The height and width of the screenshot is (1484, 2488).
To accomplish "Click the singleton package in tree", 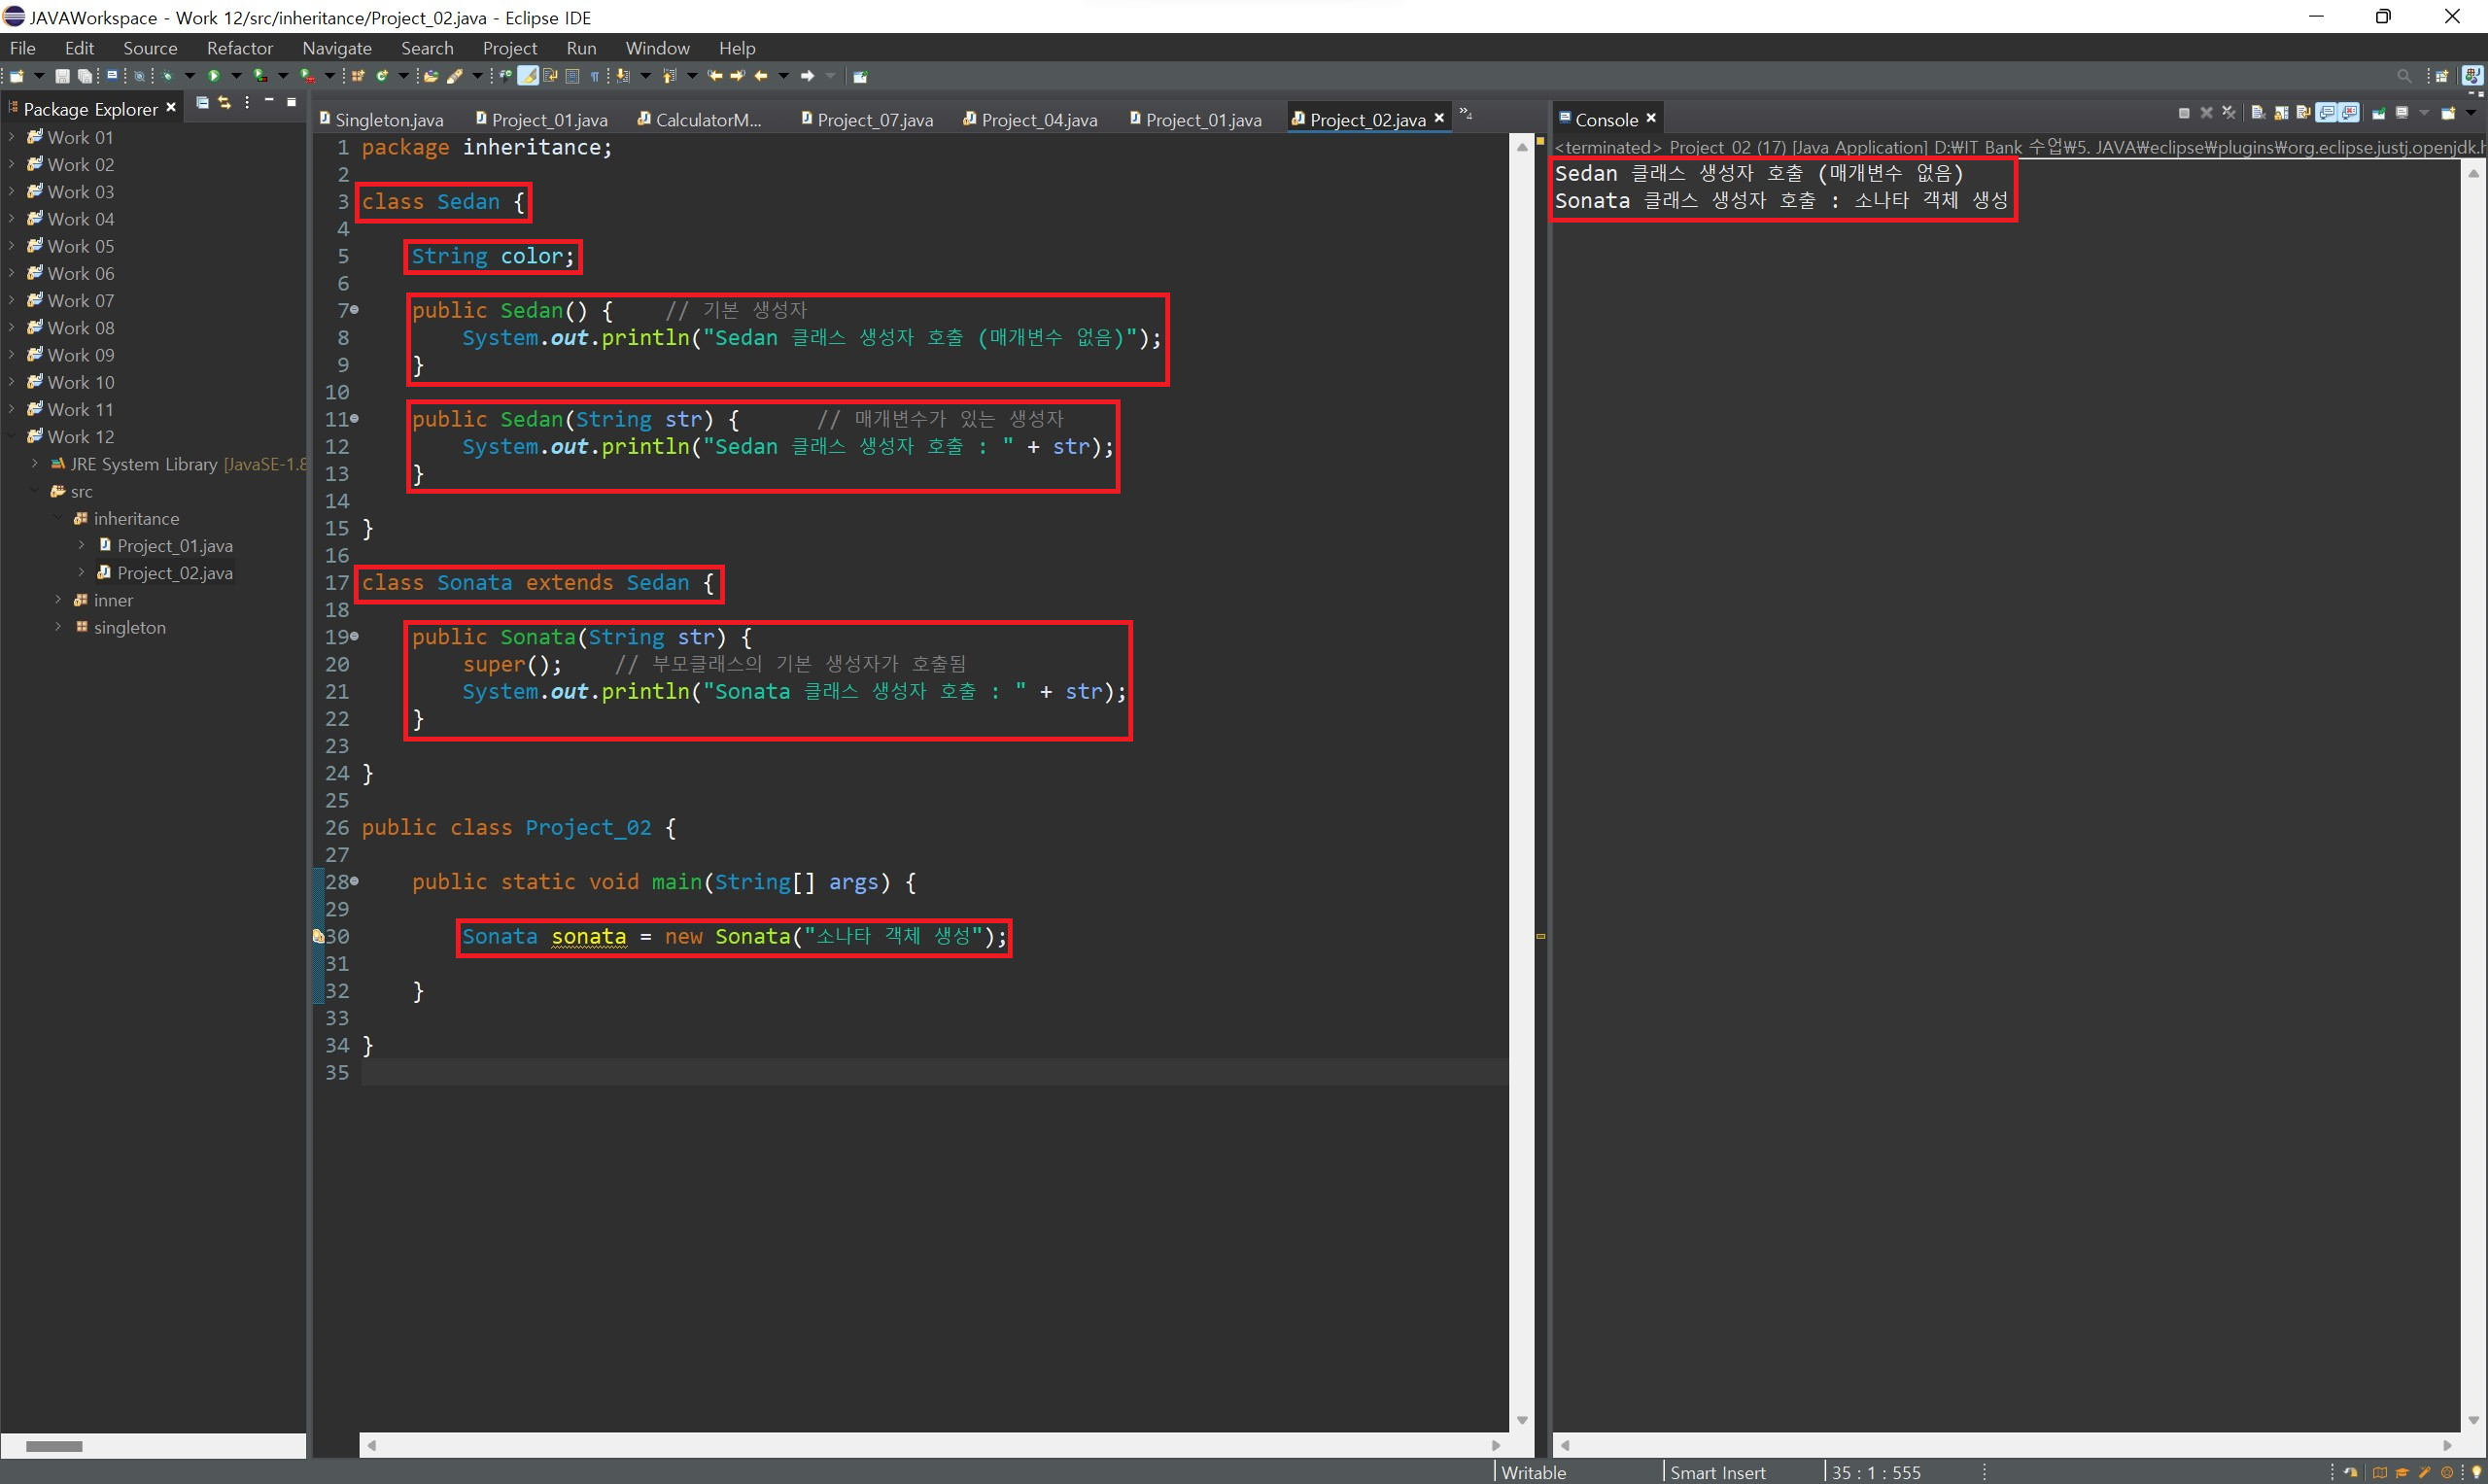I will click(x=129, y=628).
